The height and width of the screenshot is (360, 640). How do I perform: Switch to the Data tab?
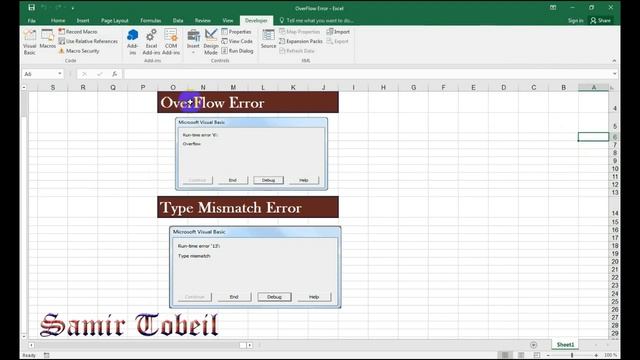[178, 20]
